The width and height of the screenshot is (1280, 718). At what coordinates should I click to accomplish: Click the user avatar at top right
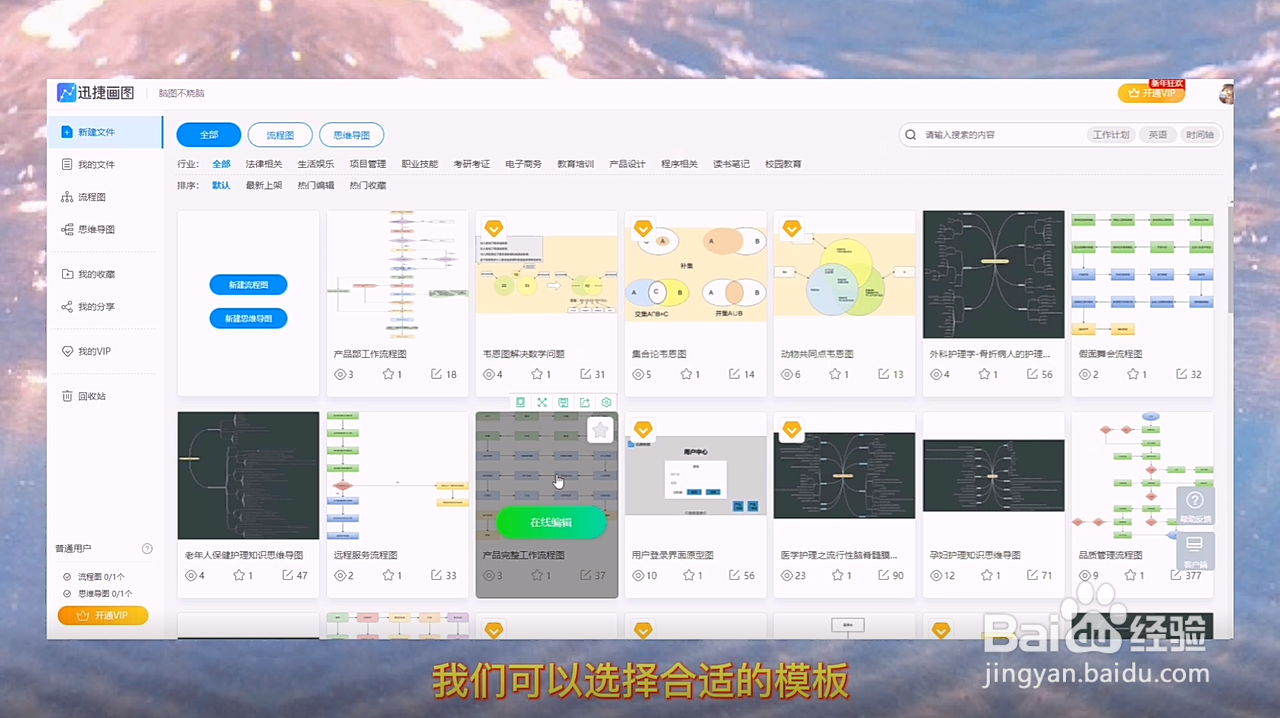pos(1227,94)
